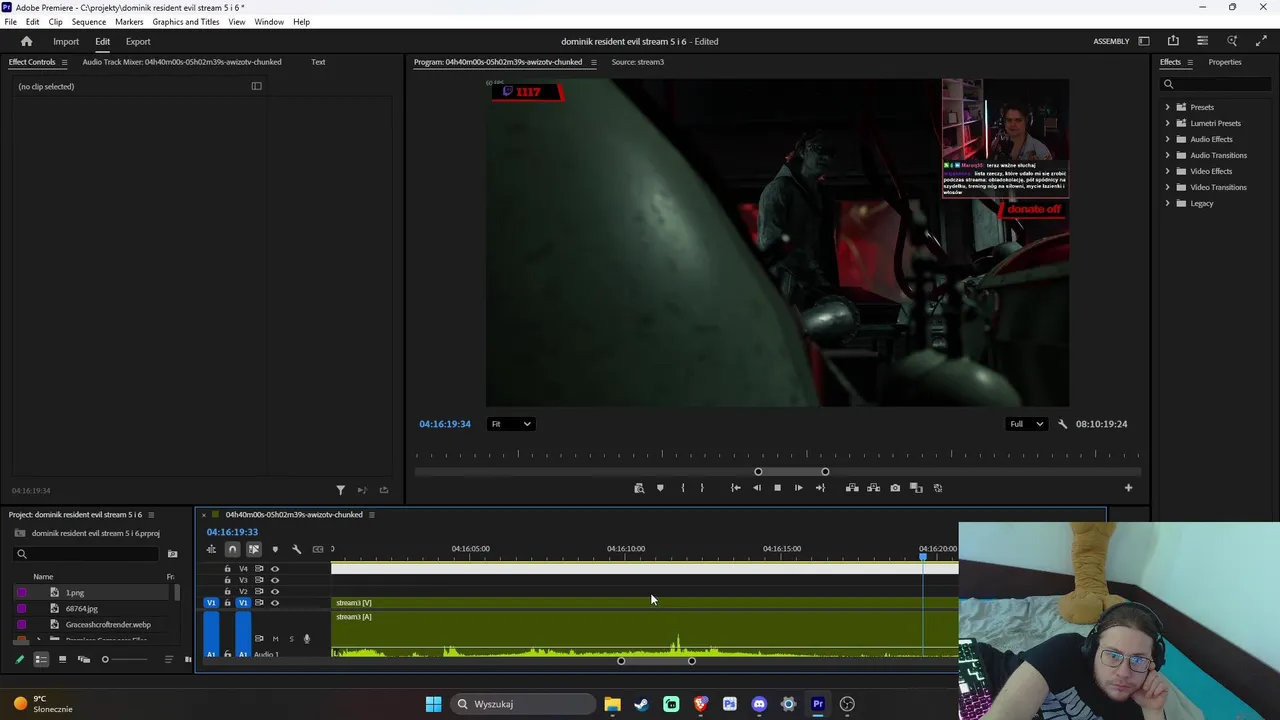Switch to the Properties tab
1280x720 pixels.
1225,62
